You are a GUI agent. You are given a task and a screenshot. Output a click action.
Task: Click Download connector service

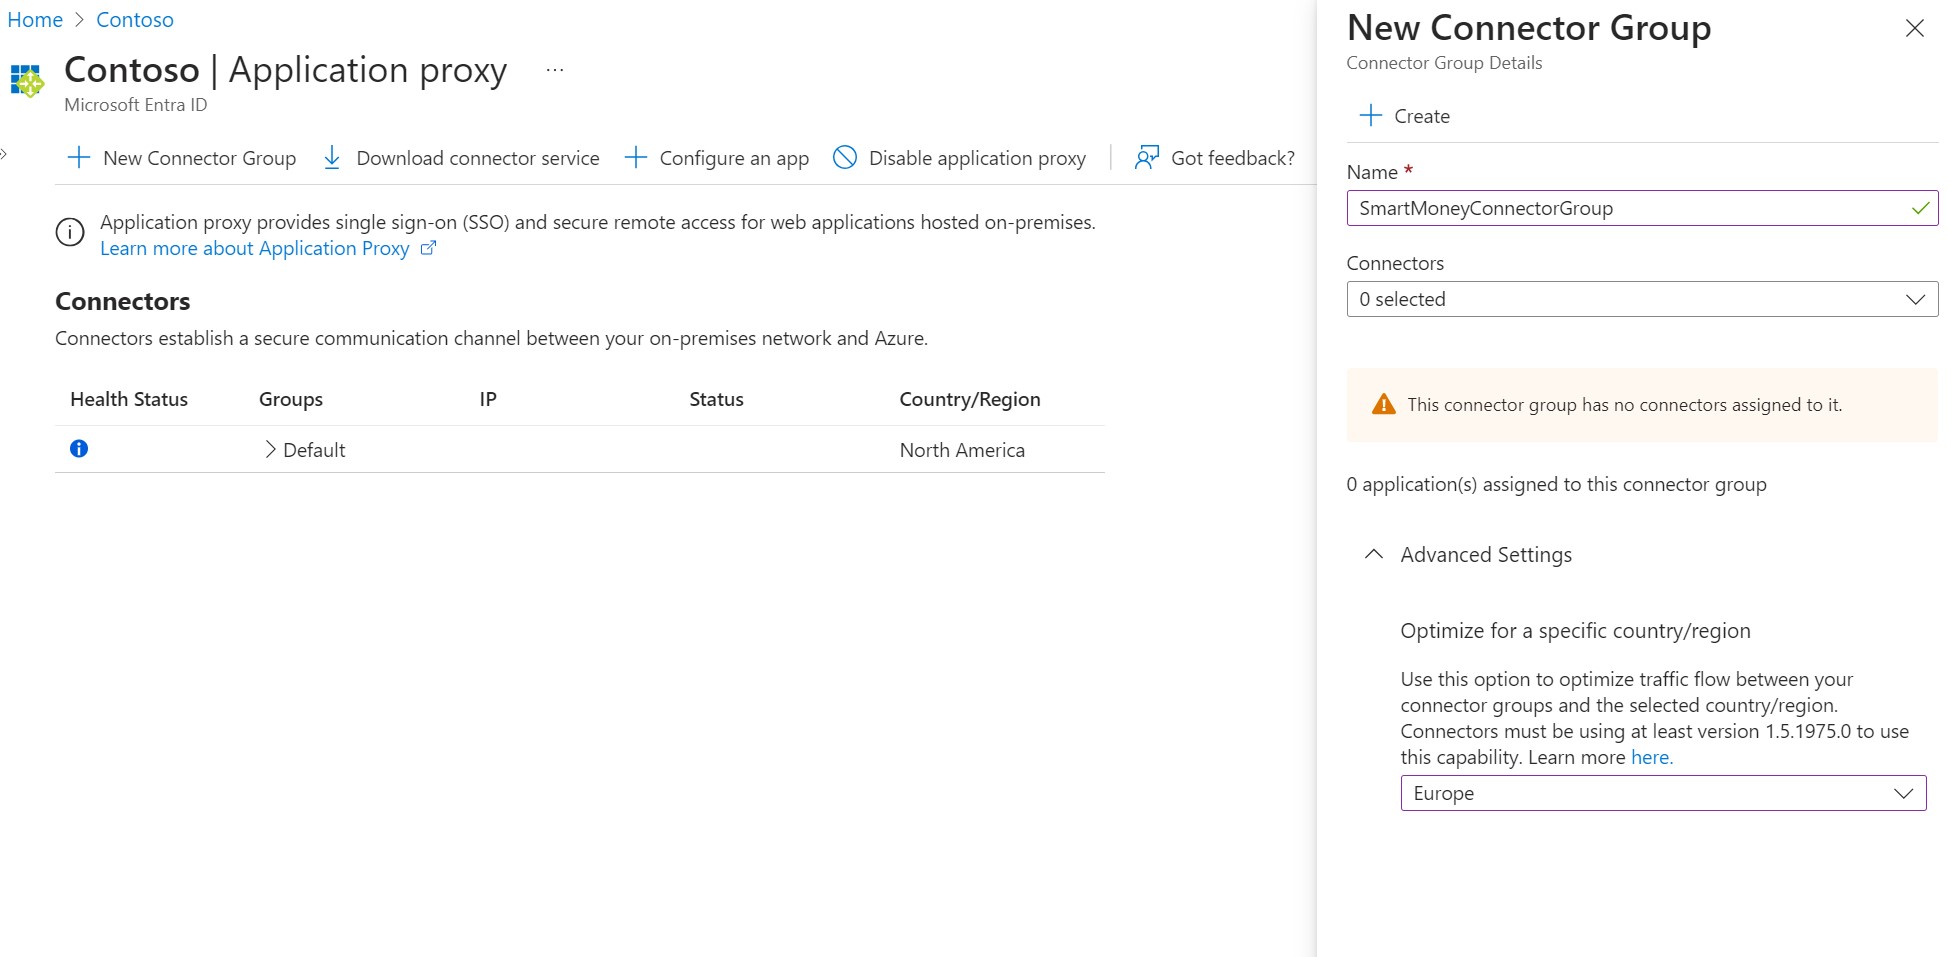(x=461, y=158)
